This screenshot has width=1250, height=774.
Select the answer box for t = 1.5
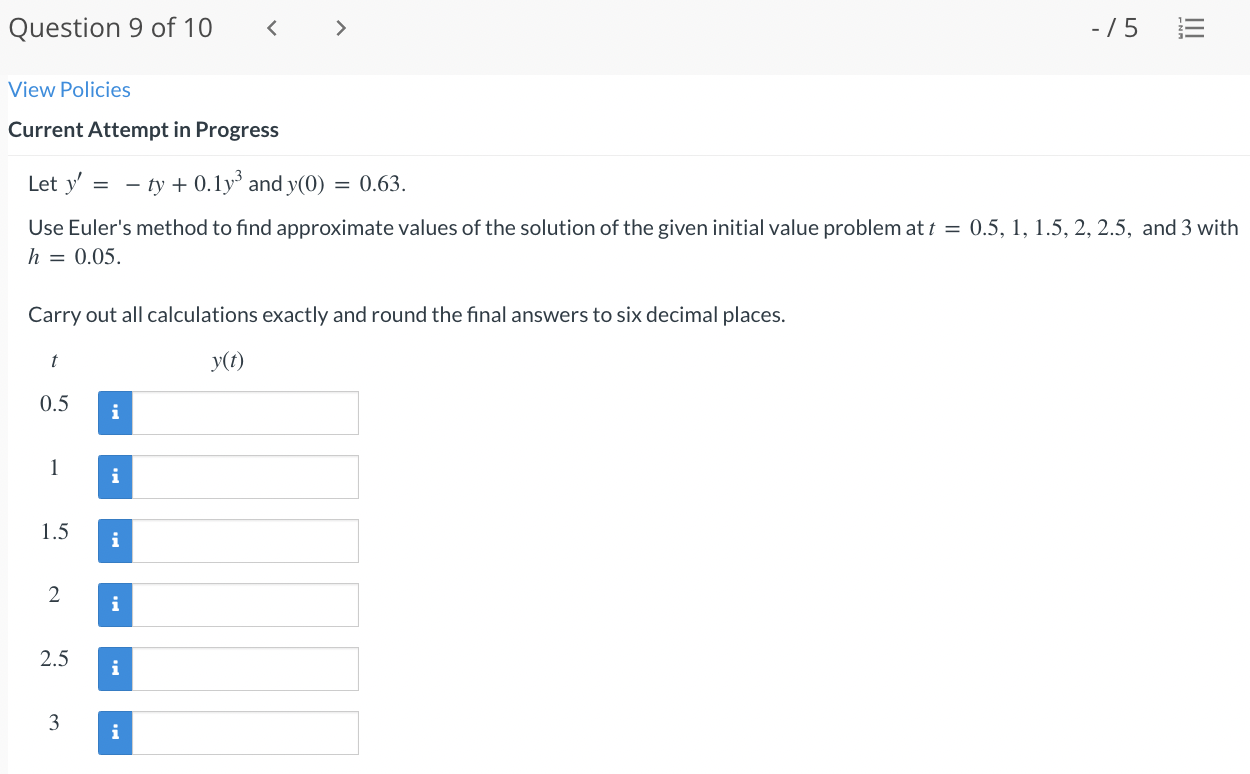245,540
